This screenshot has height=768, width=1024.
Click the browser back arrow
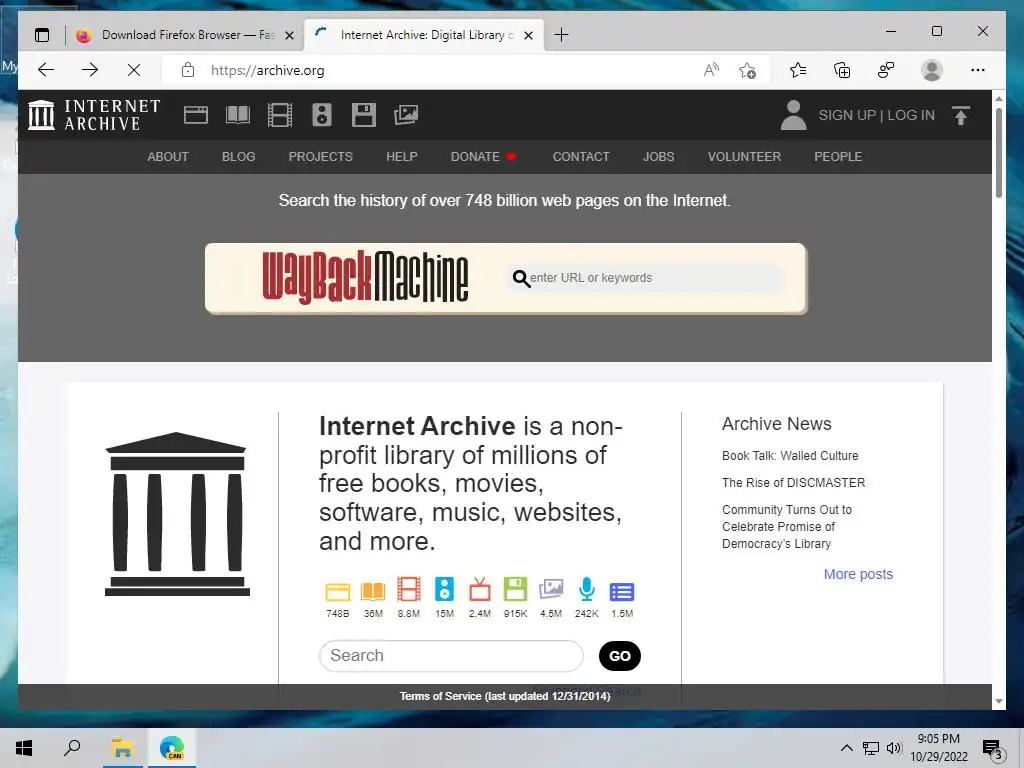click(x=46, y=70)
